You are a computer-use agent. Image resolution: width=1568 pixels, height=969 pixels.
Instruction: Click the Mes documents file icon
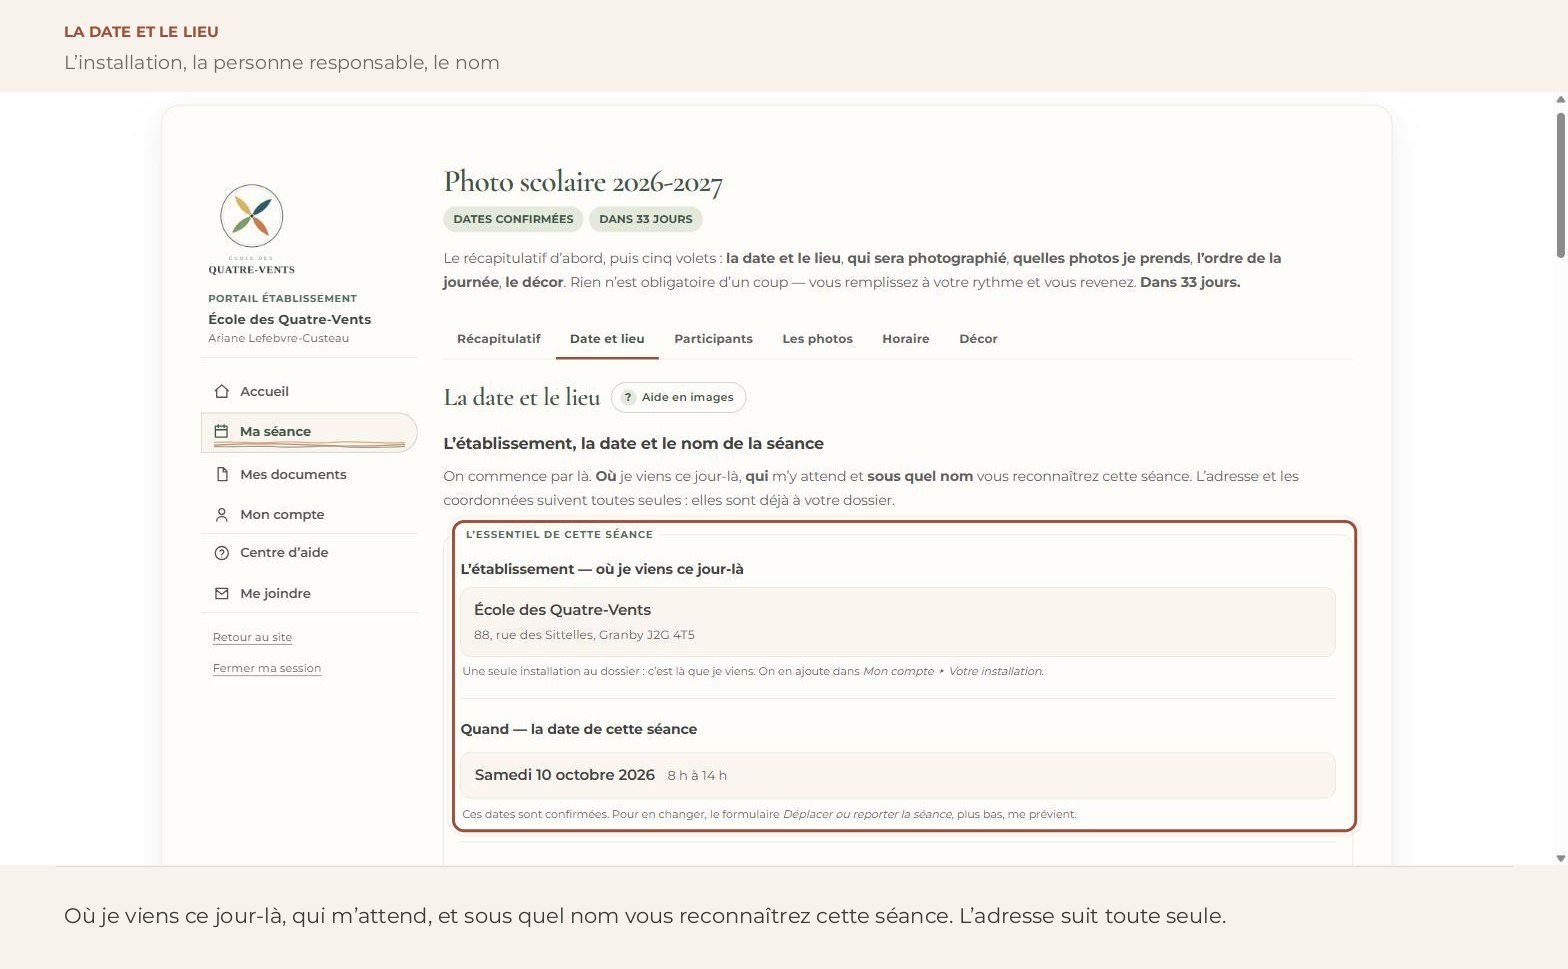tap(222, 475)
